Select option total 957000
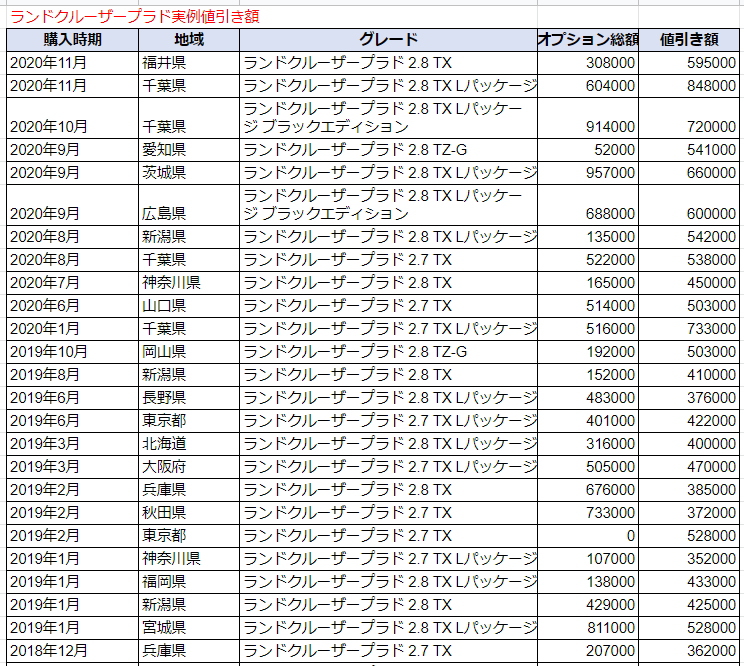This screenshot has width=744, height=666. point(588,173)
